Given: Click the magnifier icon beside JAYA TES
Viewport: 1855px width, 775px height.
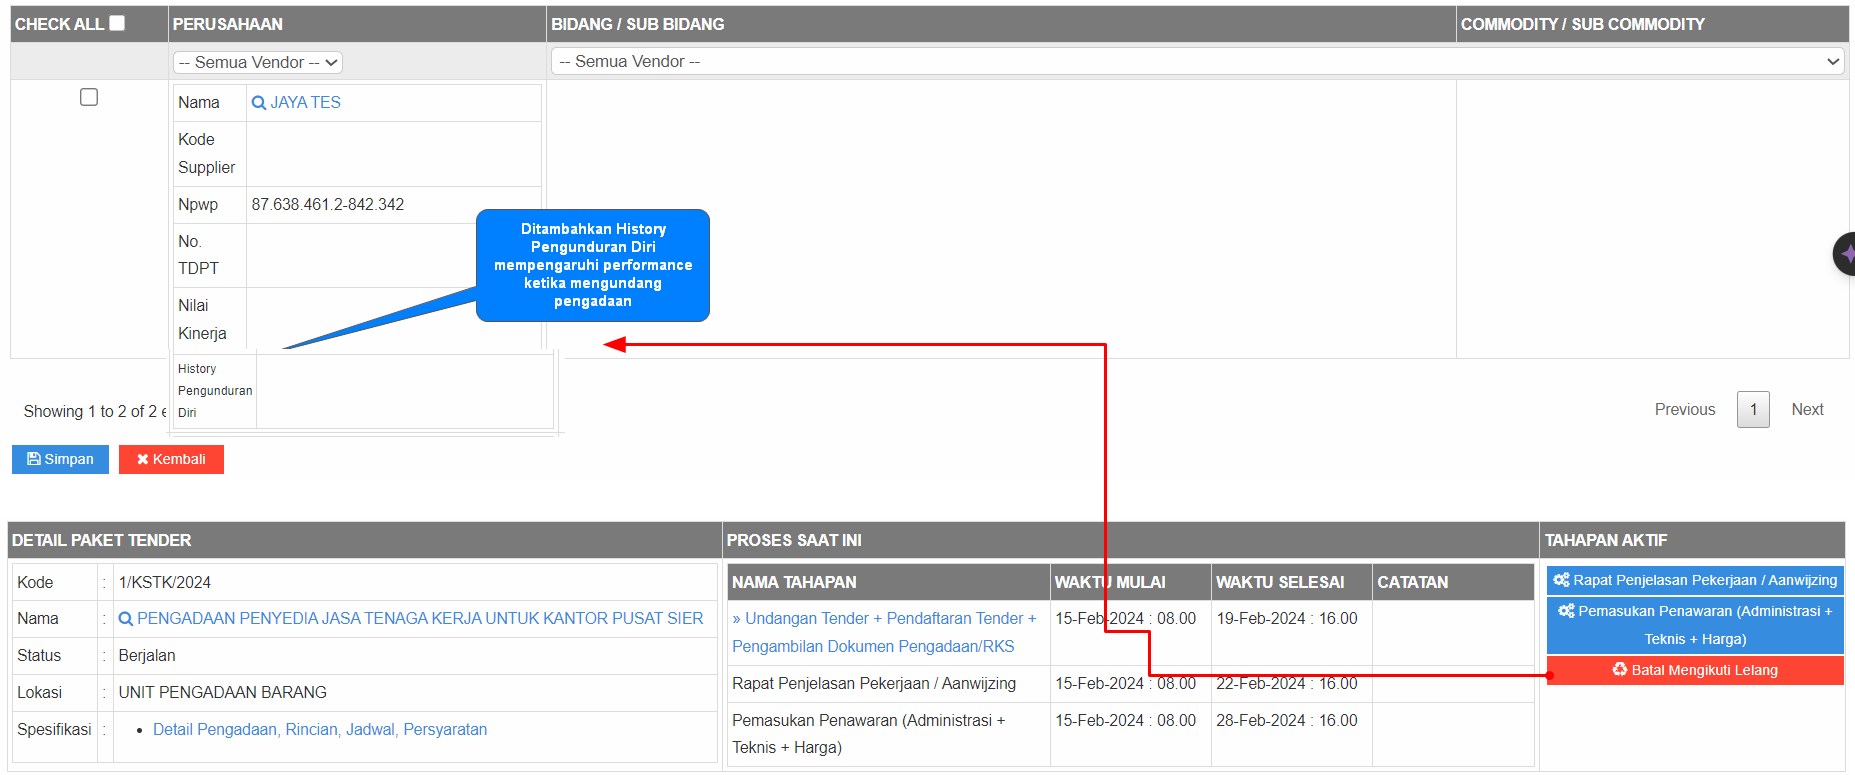Looking at the screenshot, I should click(x=258, y=103).
